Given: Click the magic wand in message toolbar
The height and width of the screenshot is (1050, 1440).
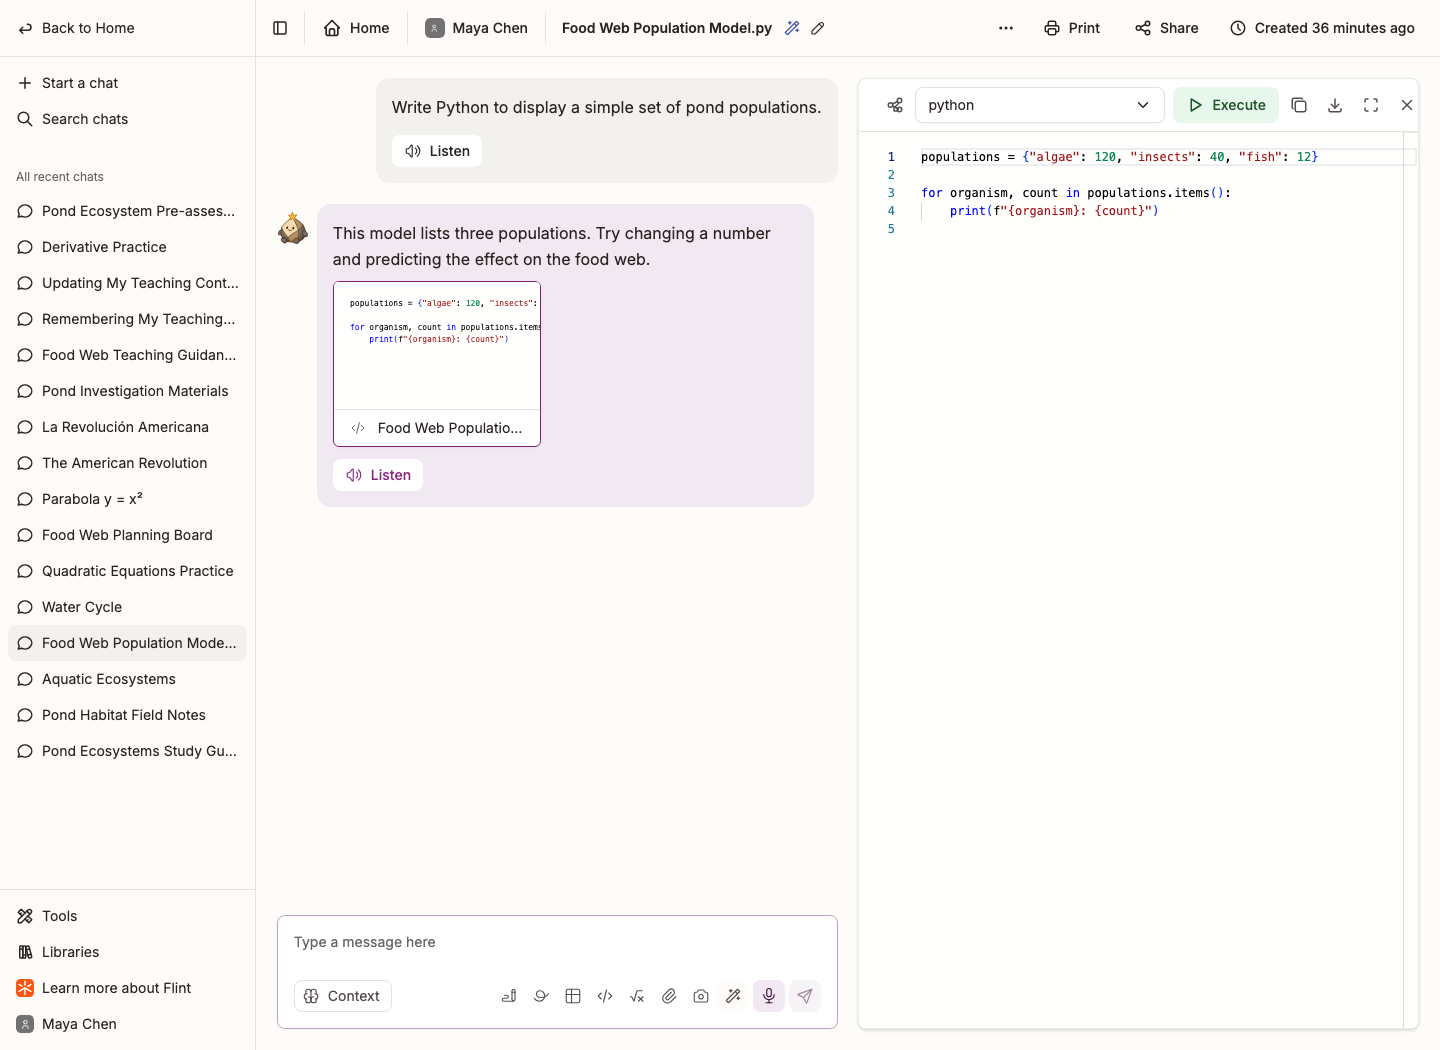Looking at the screenshot, I should point(733,996).
